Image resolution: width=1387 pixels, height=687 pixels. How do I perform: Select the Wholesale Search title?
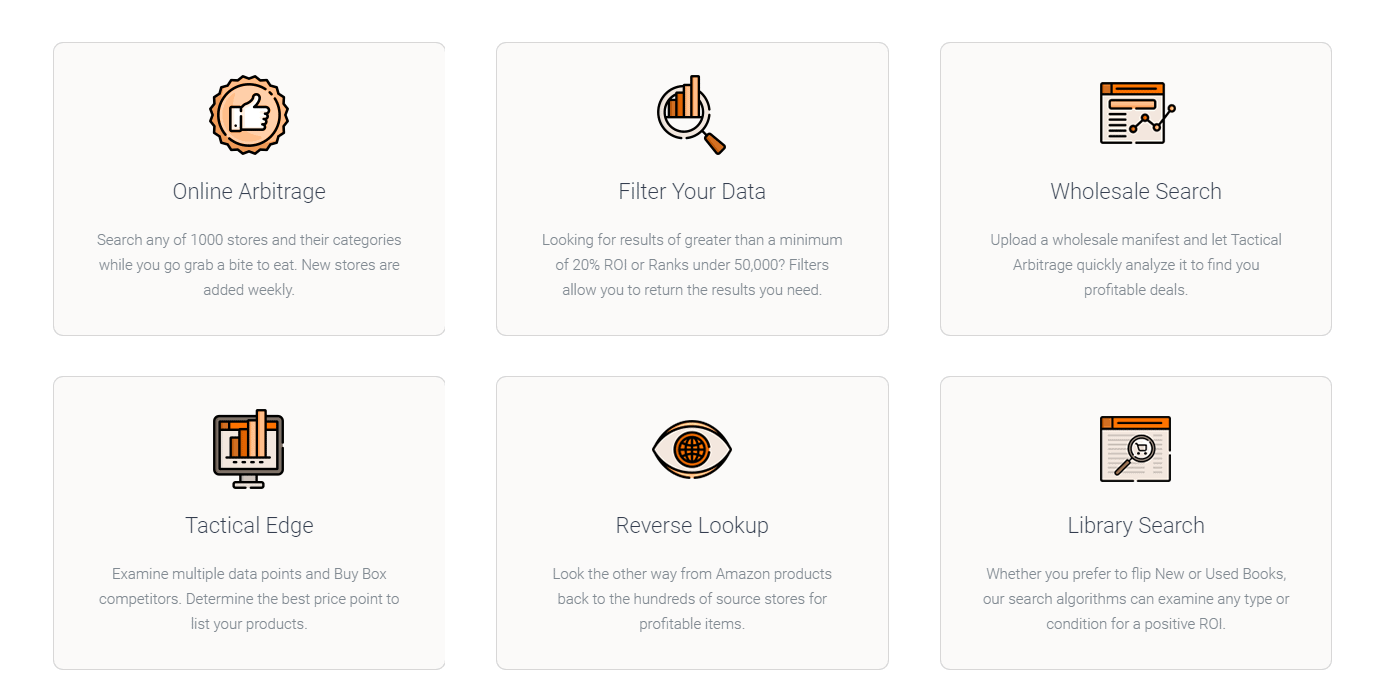coord(1136,191)
